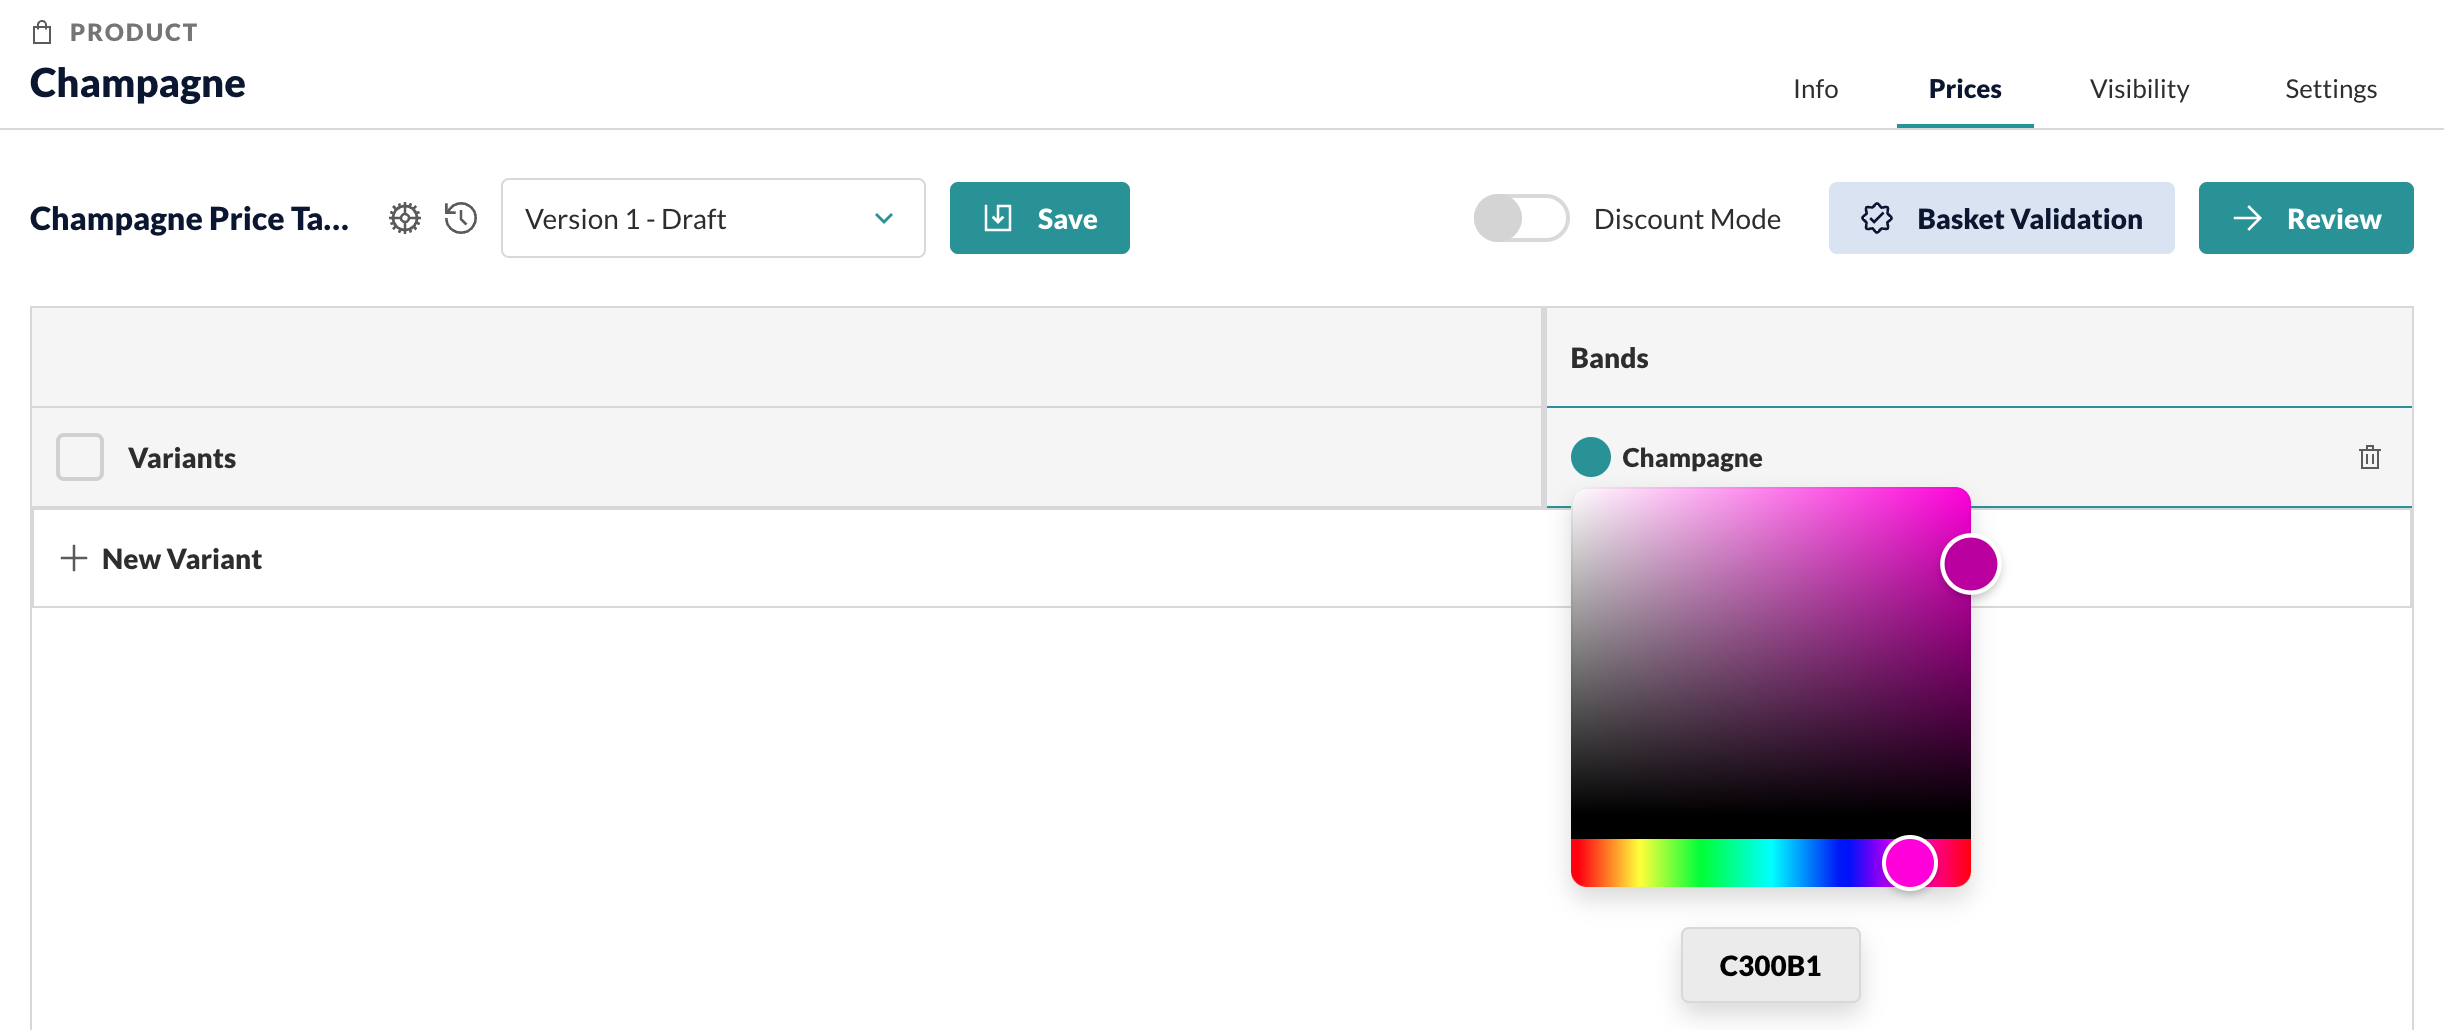The height and width of the screenshot is (1030, 2444).
Task: Click the C300B1 hex color field
Action: coord(1770,965)
